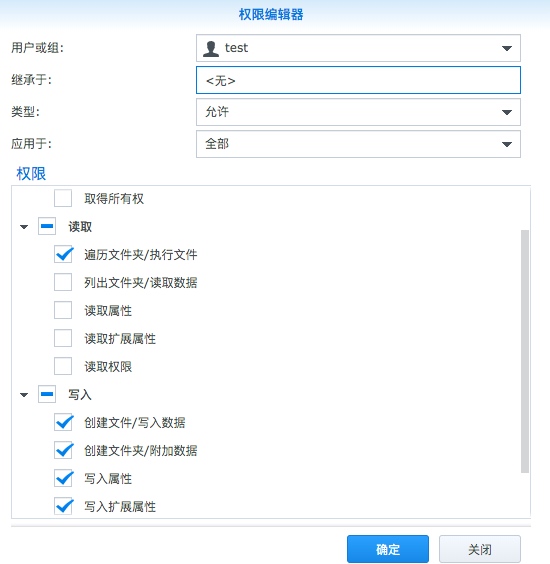Uncheck 创建文件夹/附加数据

point(63,450)
